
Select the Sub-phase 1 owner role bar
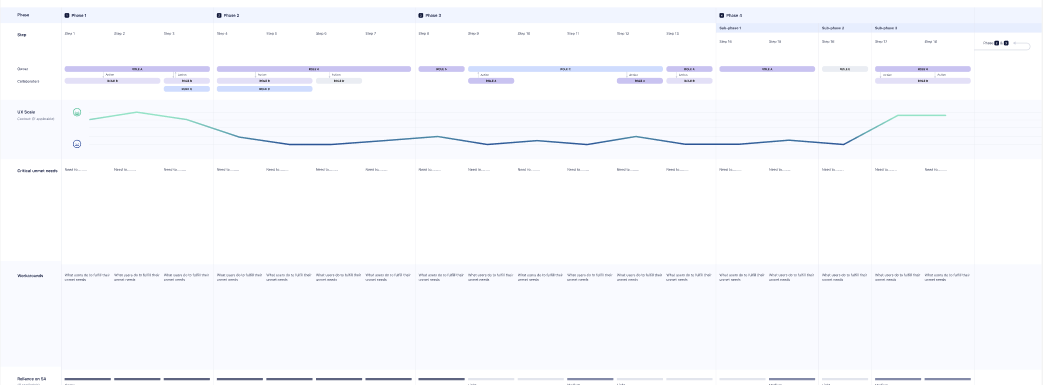tap(767, 68)
